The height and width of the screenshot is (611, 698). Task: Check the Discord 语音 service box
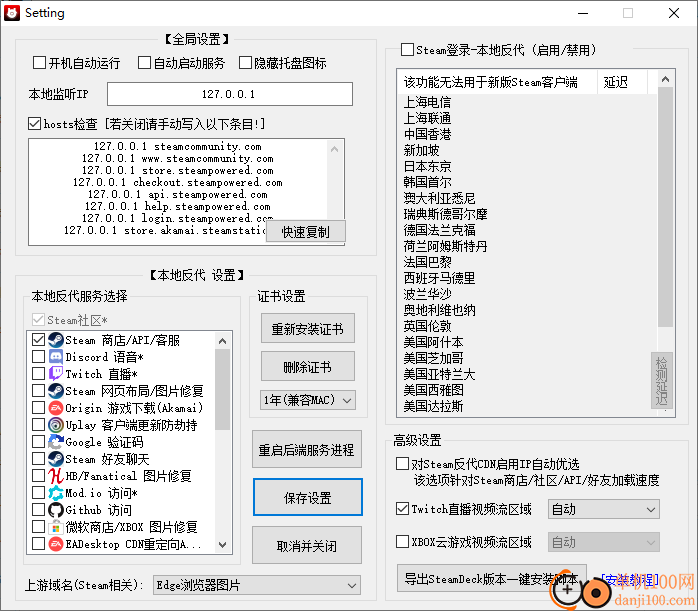coord(38,357)
